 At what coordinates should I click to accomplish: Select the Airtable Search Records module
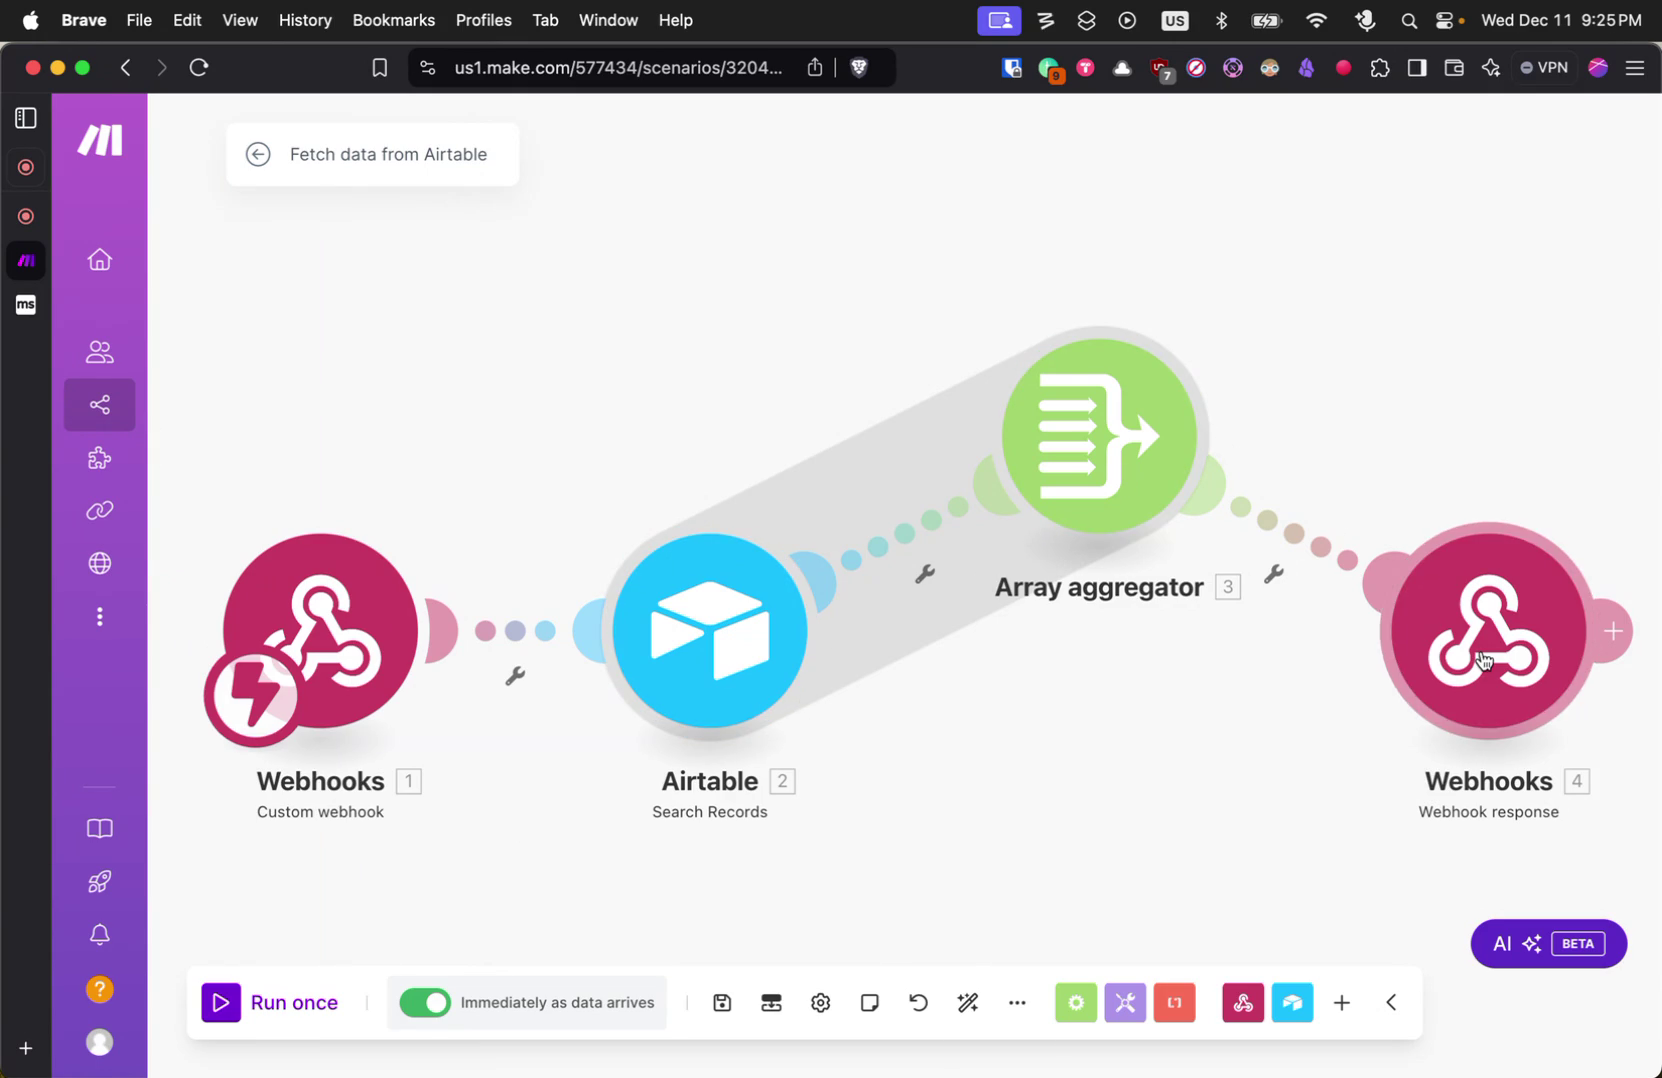click(709, 630)
